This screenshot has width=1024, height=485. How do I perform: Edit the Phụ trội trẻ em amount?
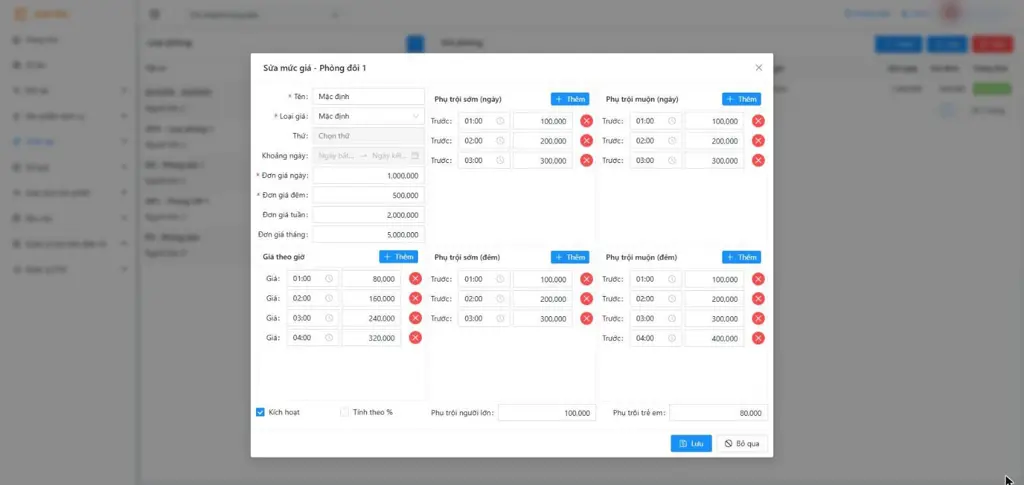pos(718,413)
